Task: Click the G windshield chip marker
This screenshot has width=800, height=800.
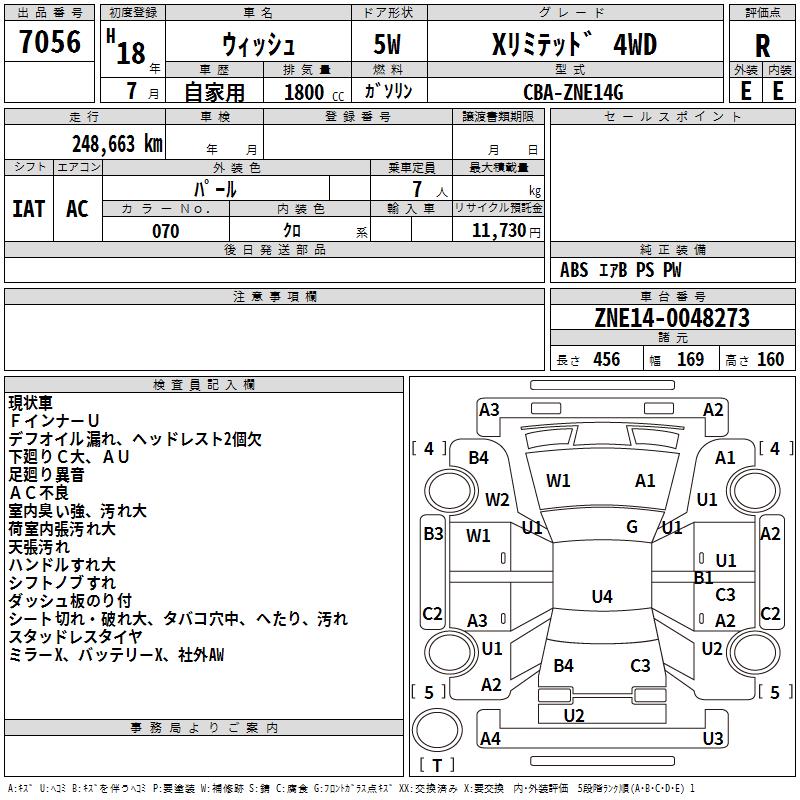Action: [632, 527]
